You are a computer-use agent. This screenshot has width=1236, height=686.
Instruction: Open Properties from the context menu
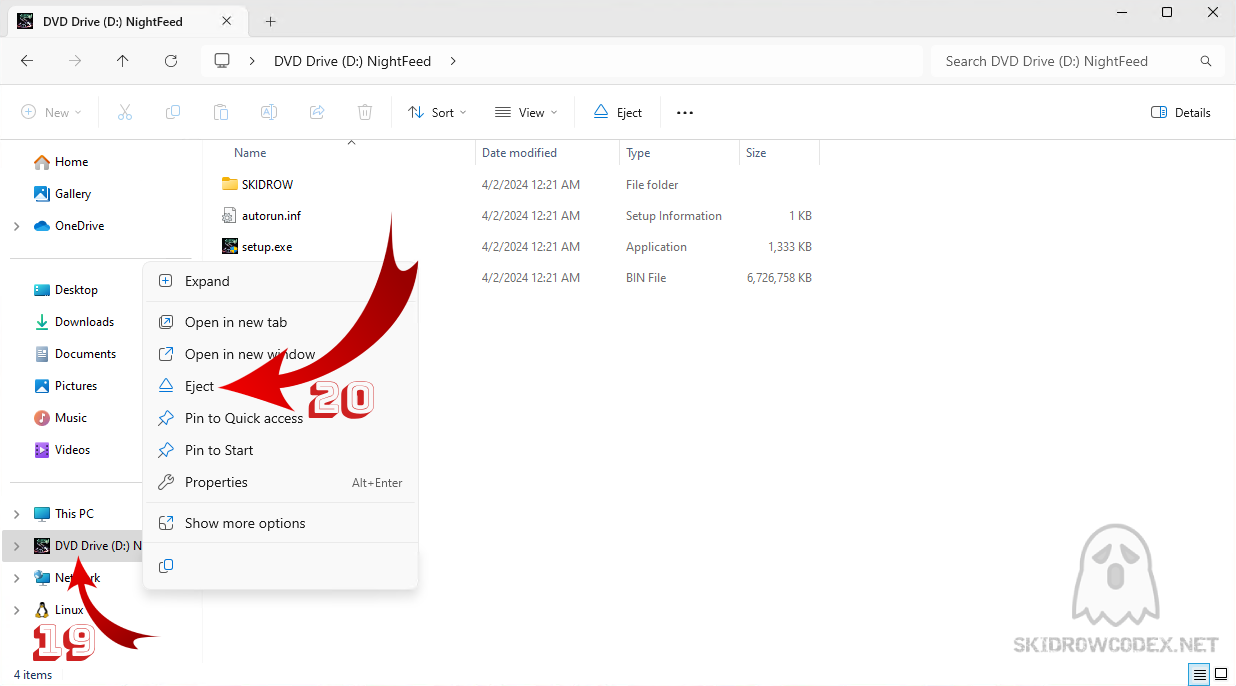280,482
